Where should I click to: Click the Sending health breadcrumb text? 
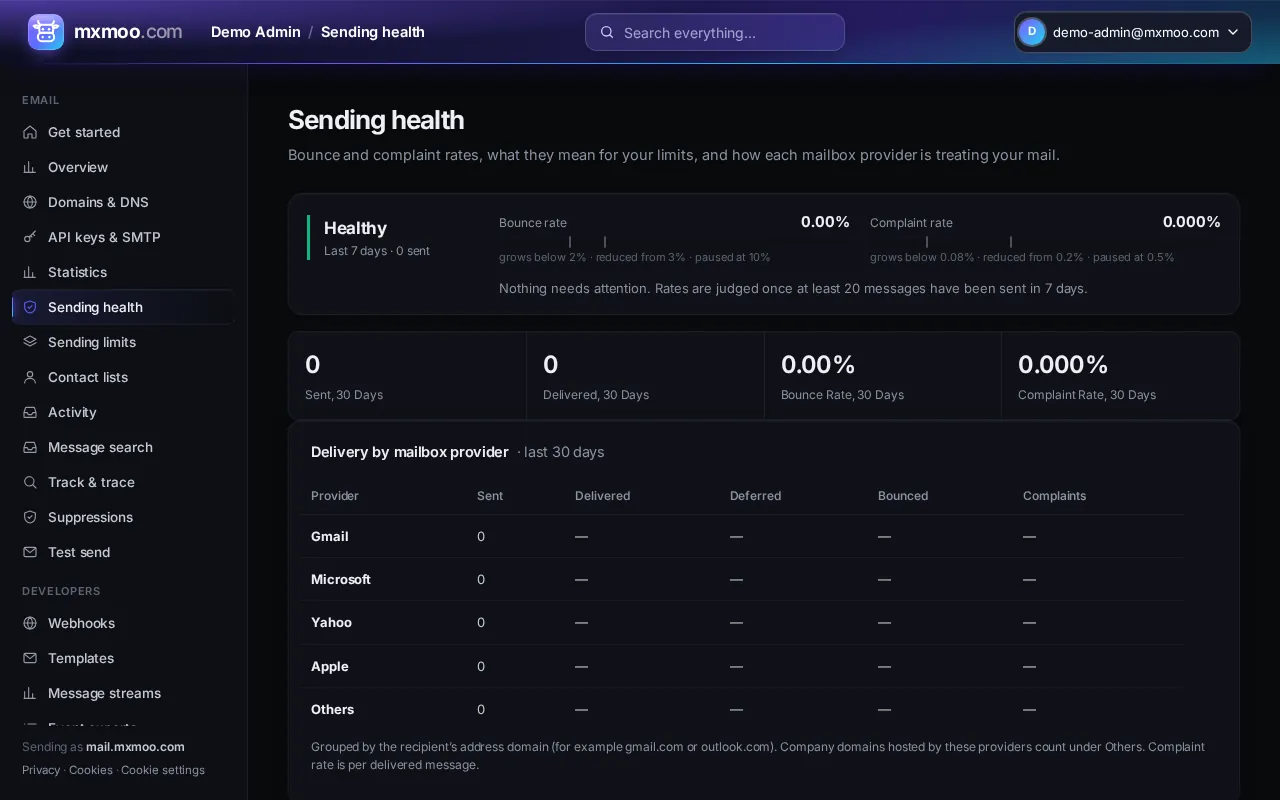(x=373, y=32)
